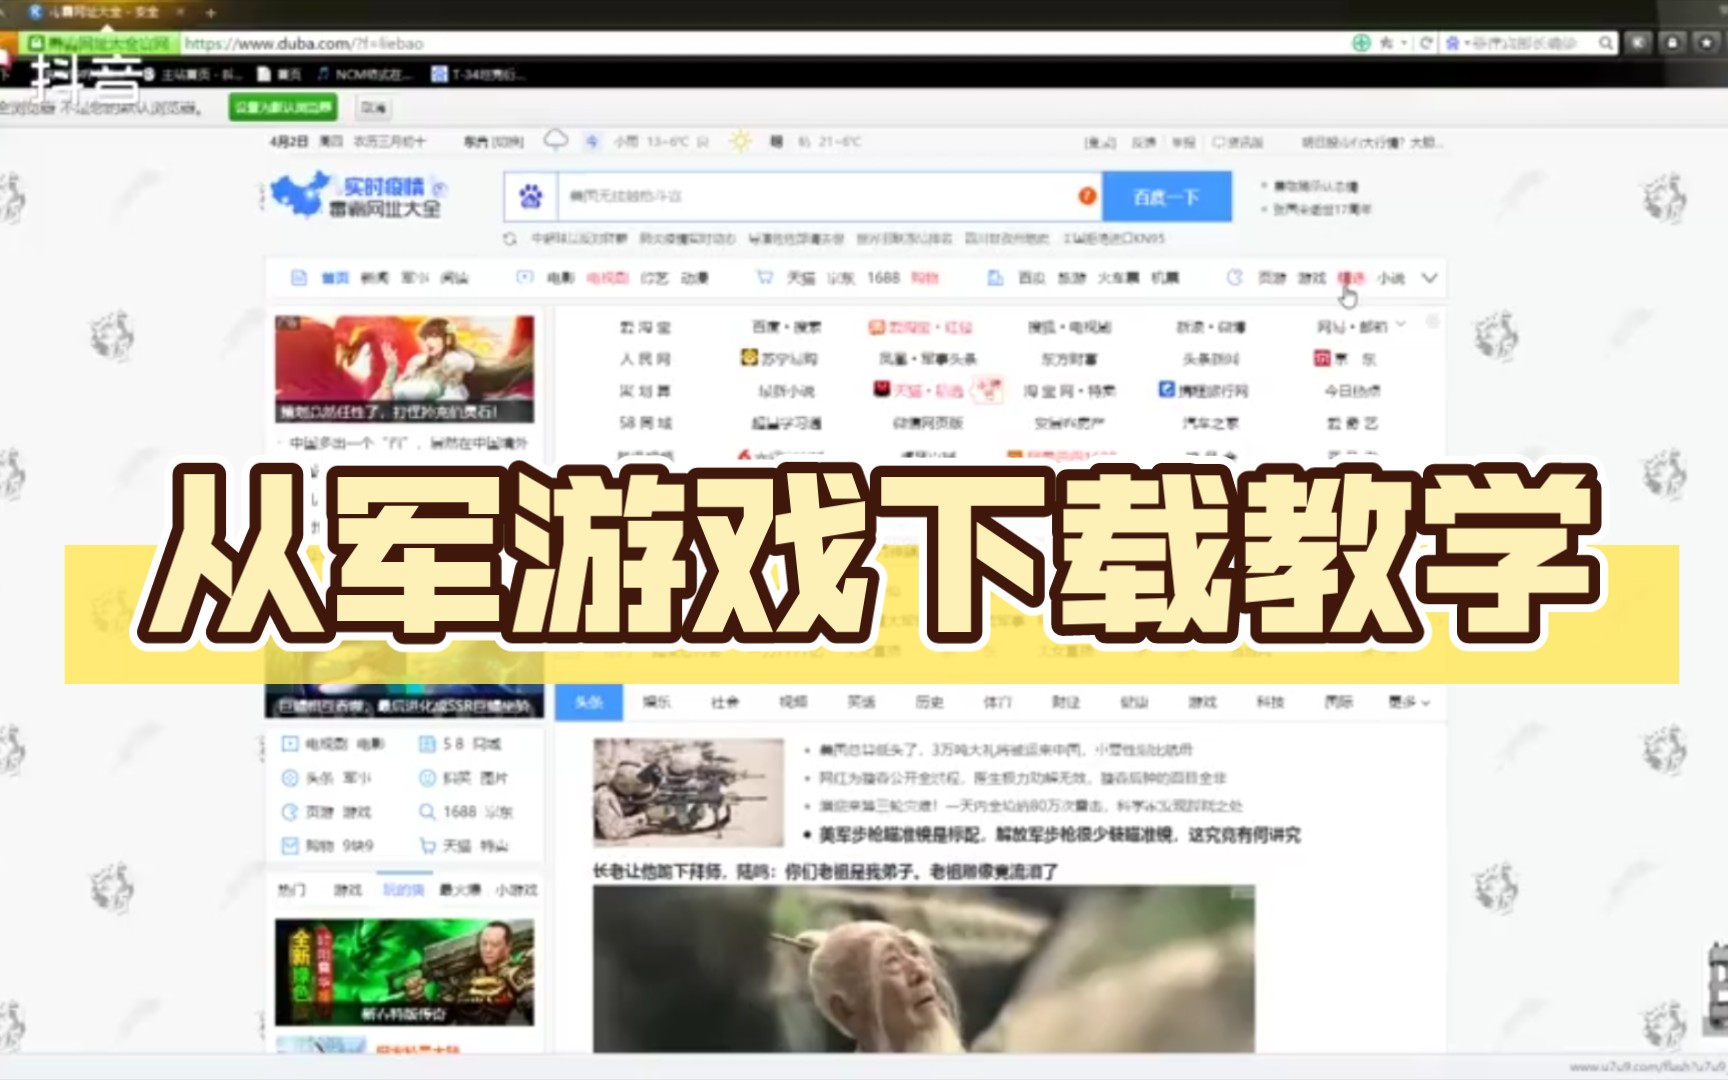Screen dimensions: 1728x1080
Task: Click the page game icon beside 页游 in sidebar
Action: pos(290,812)
